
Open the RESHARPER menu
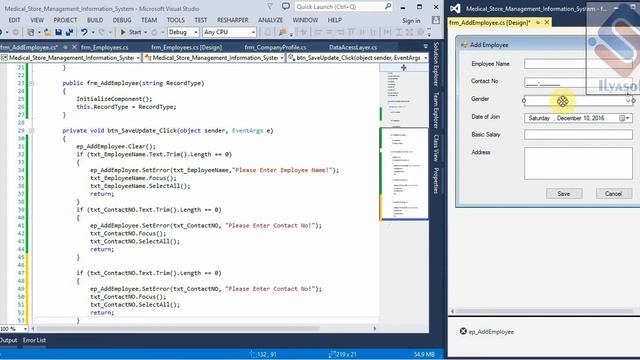(232, 20)
